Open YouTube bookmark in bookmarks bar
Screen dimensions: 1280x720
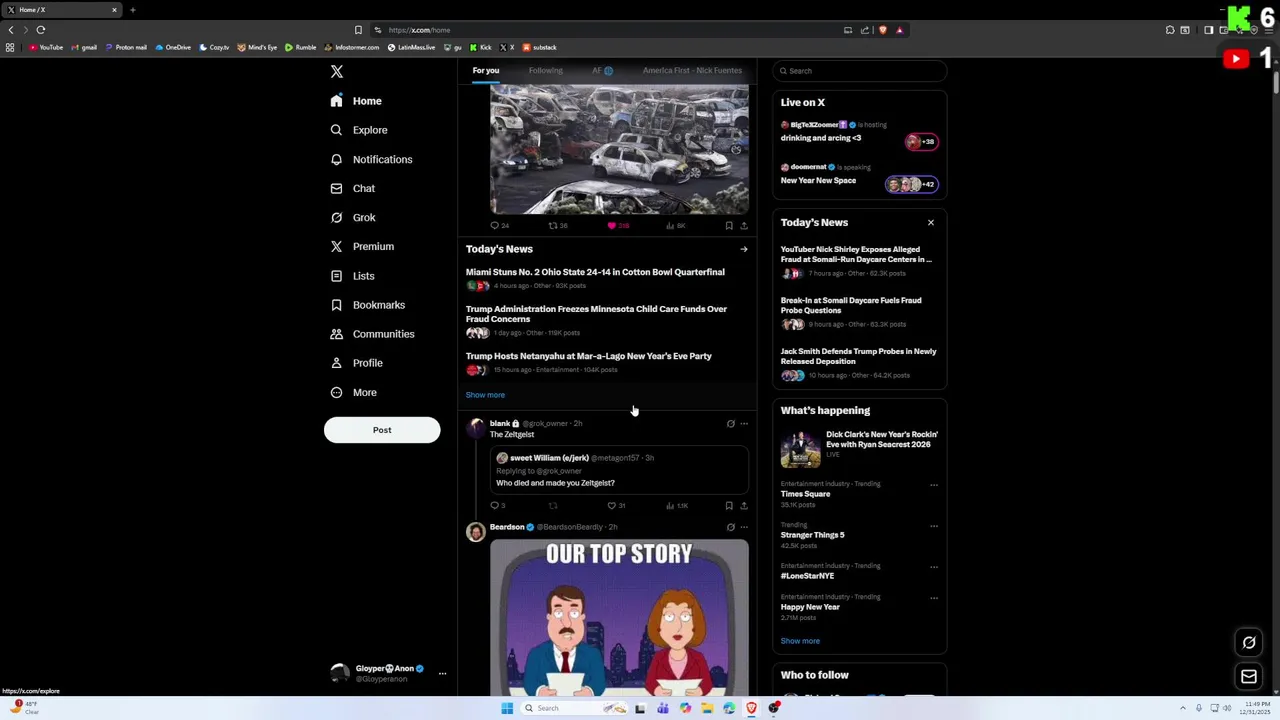(x=46, y=47)
